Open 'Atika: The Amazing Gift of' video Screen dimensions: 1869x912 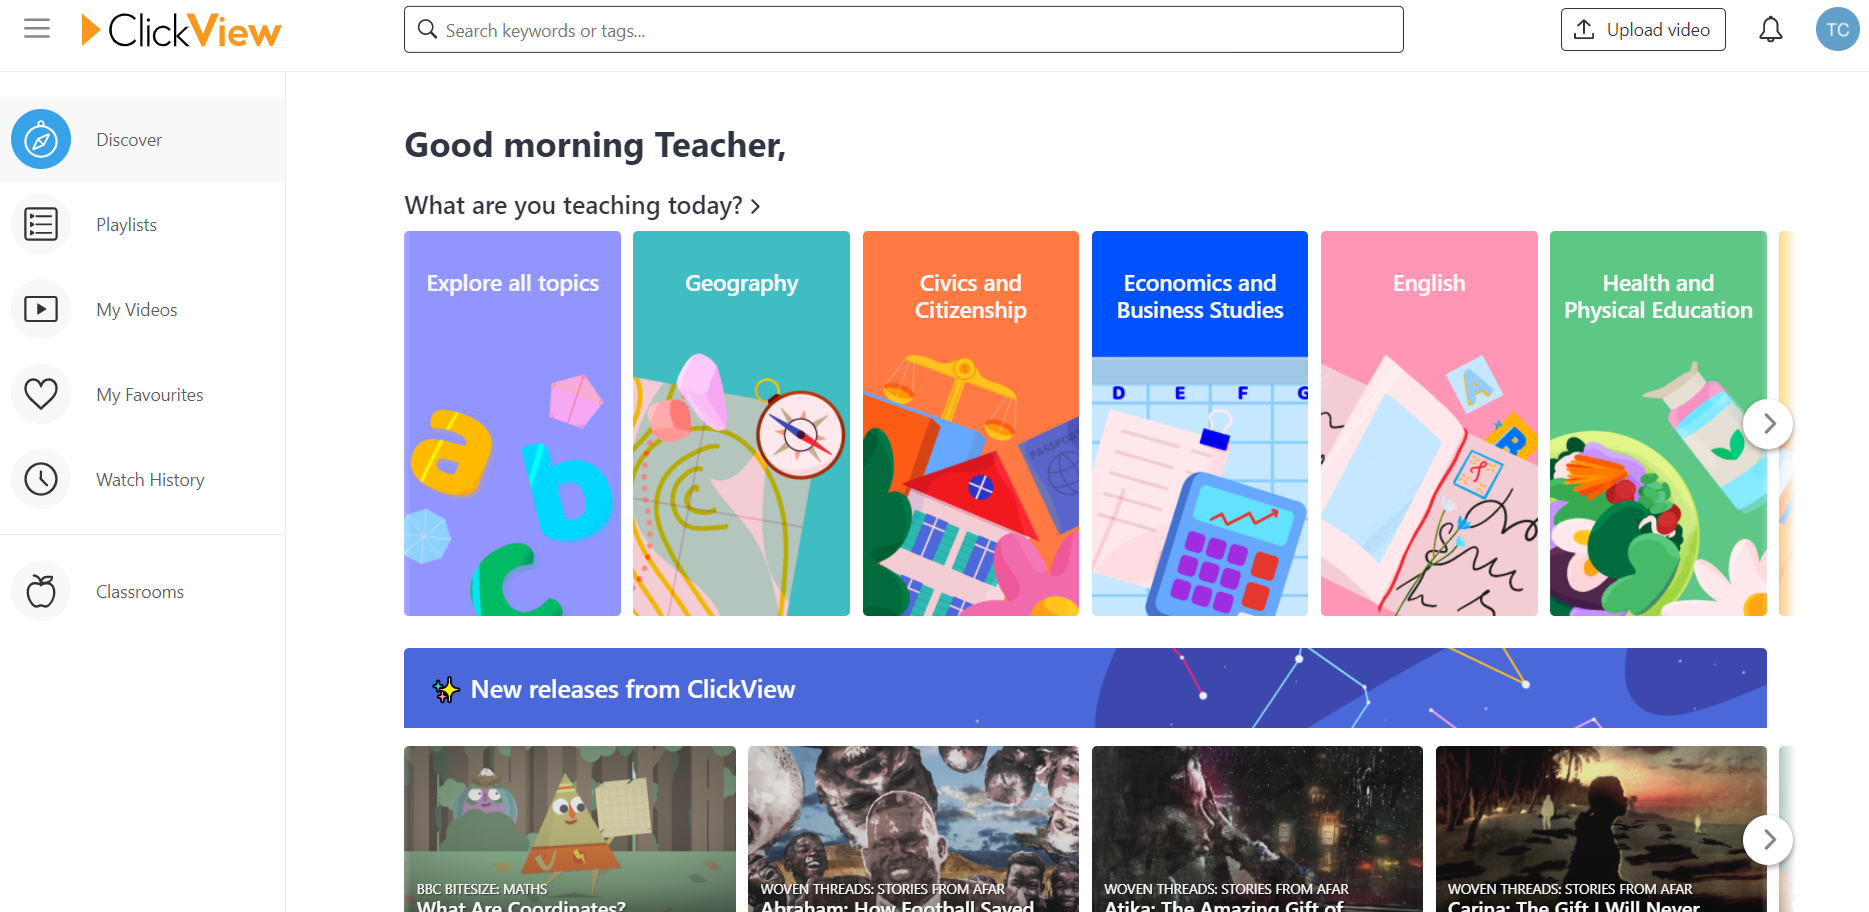(x=1257, y=829)
